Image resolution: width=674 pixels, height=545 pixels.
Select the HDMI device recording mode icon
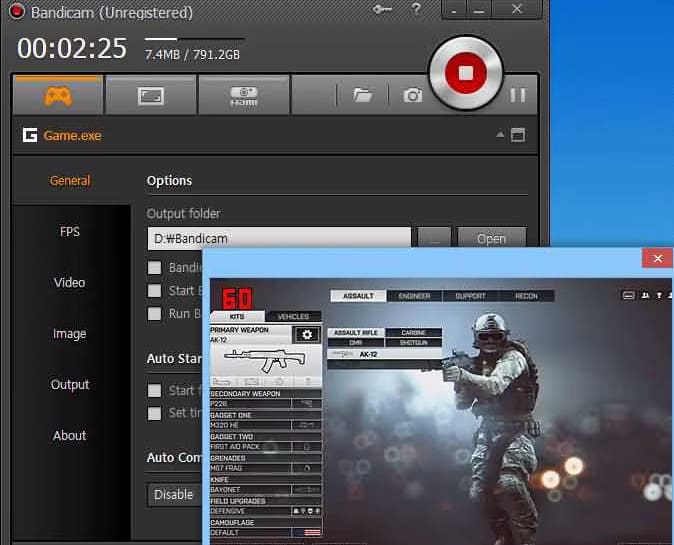pos(244,95)
